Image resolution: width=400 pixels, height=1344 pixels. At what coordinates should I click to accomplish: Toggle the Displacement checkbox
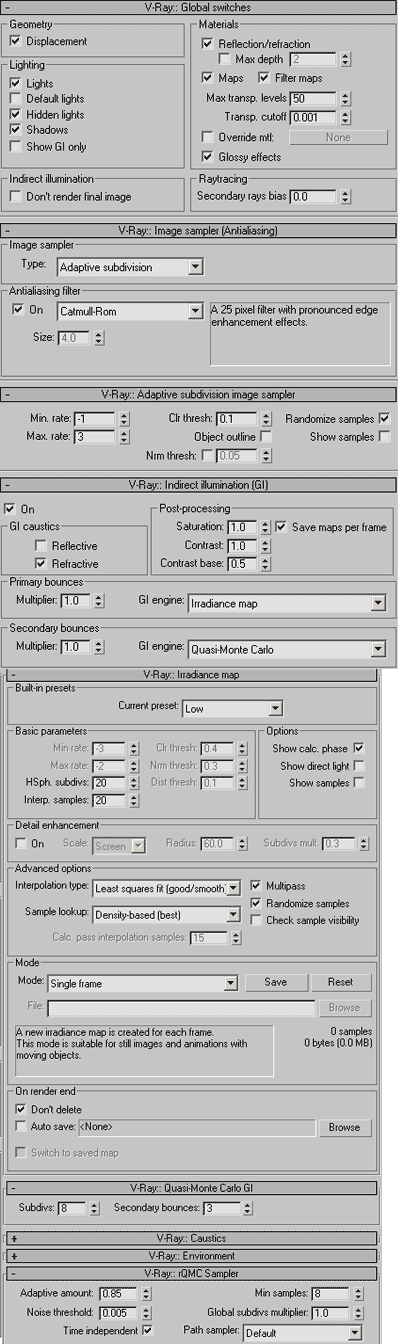pos(16,42)
